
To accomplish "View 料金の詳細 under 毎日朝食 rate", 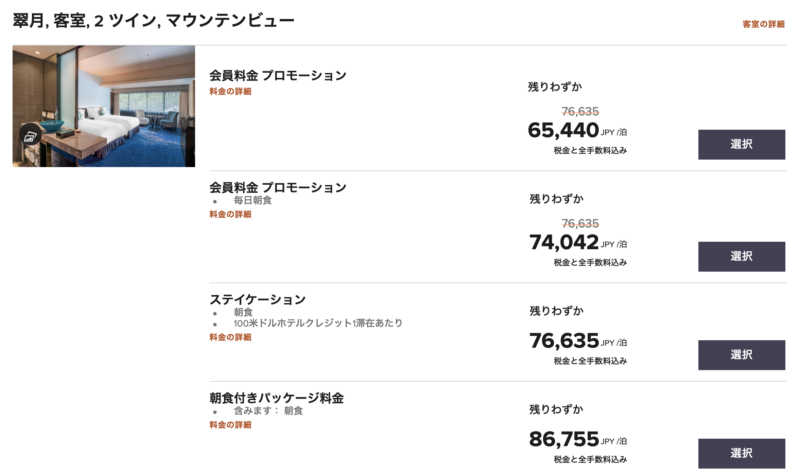I will pos(230,214).
